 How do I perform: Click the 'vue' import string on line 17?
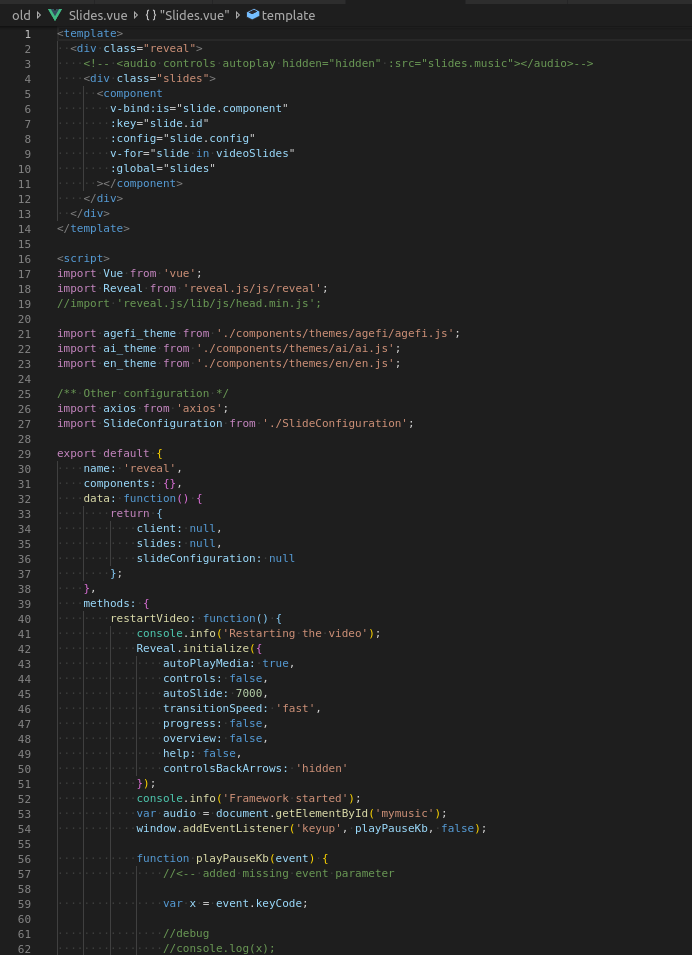pyautogui.click(x=182, y=273)
